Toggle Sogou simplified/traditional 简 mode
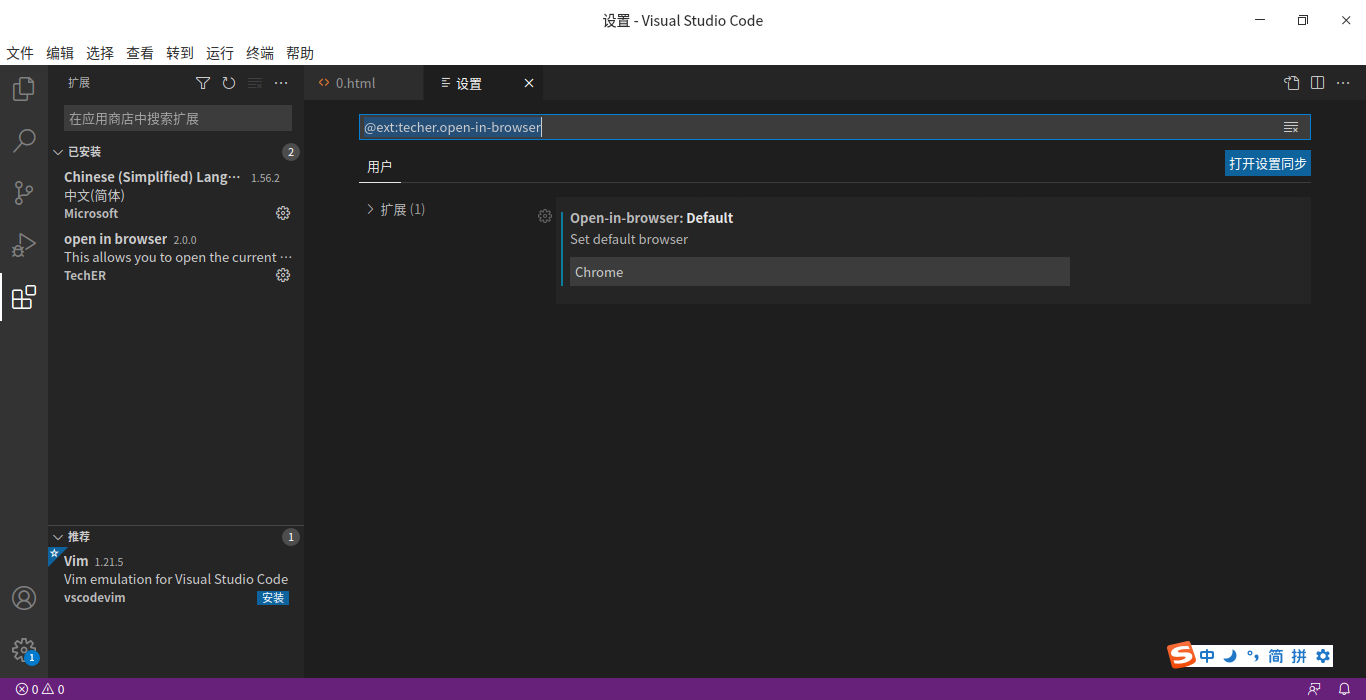Image resolution: width=1366 pixels, height=700 pixels. pos(1276,656)
